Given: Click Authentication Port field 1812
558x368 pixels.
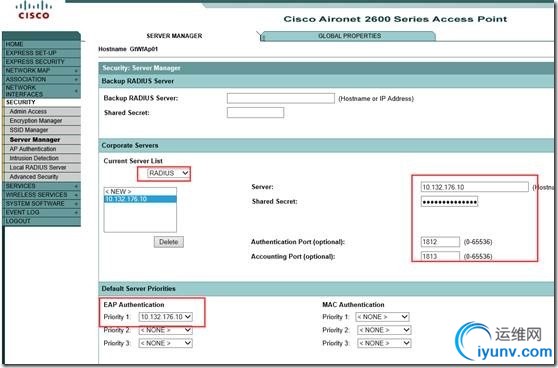Looking at the screenshot, I should [x=440, y=242].
